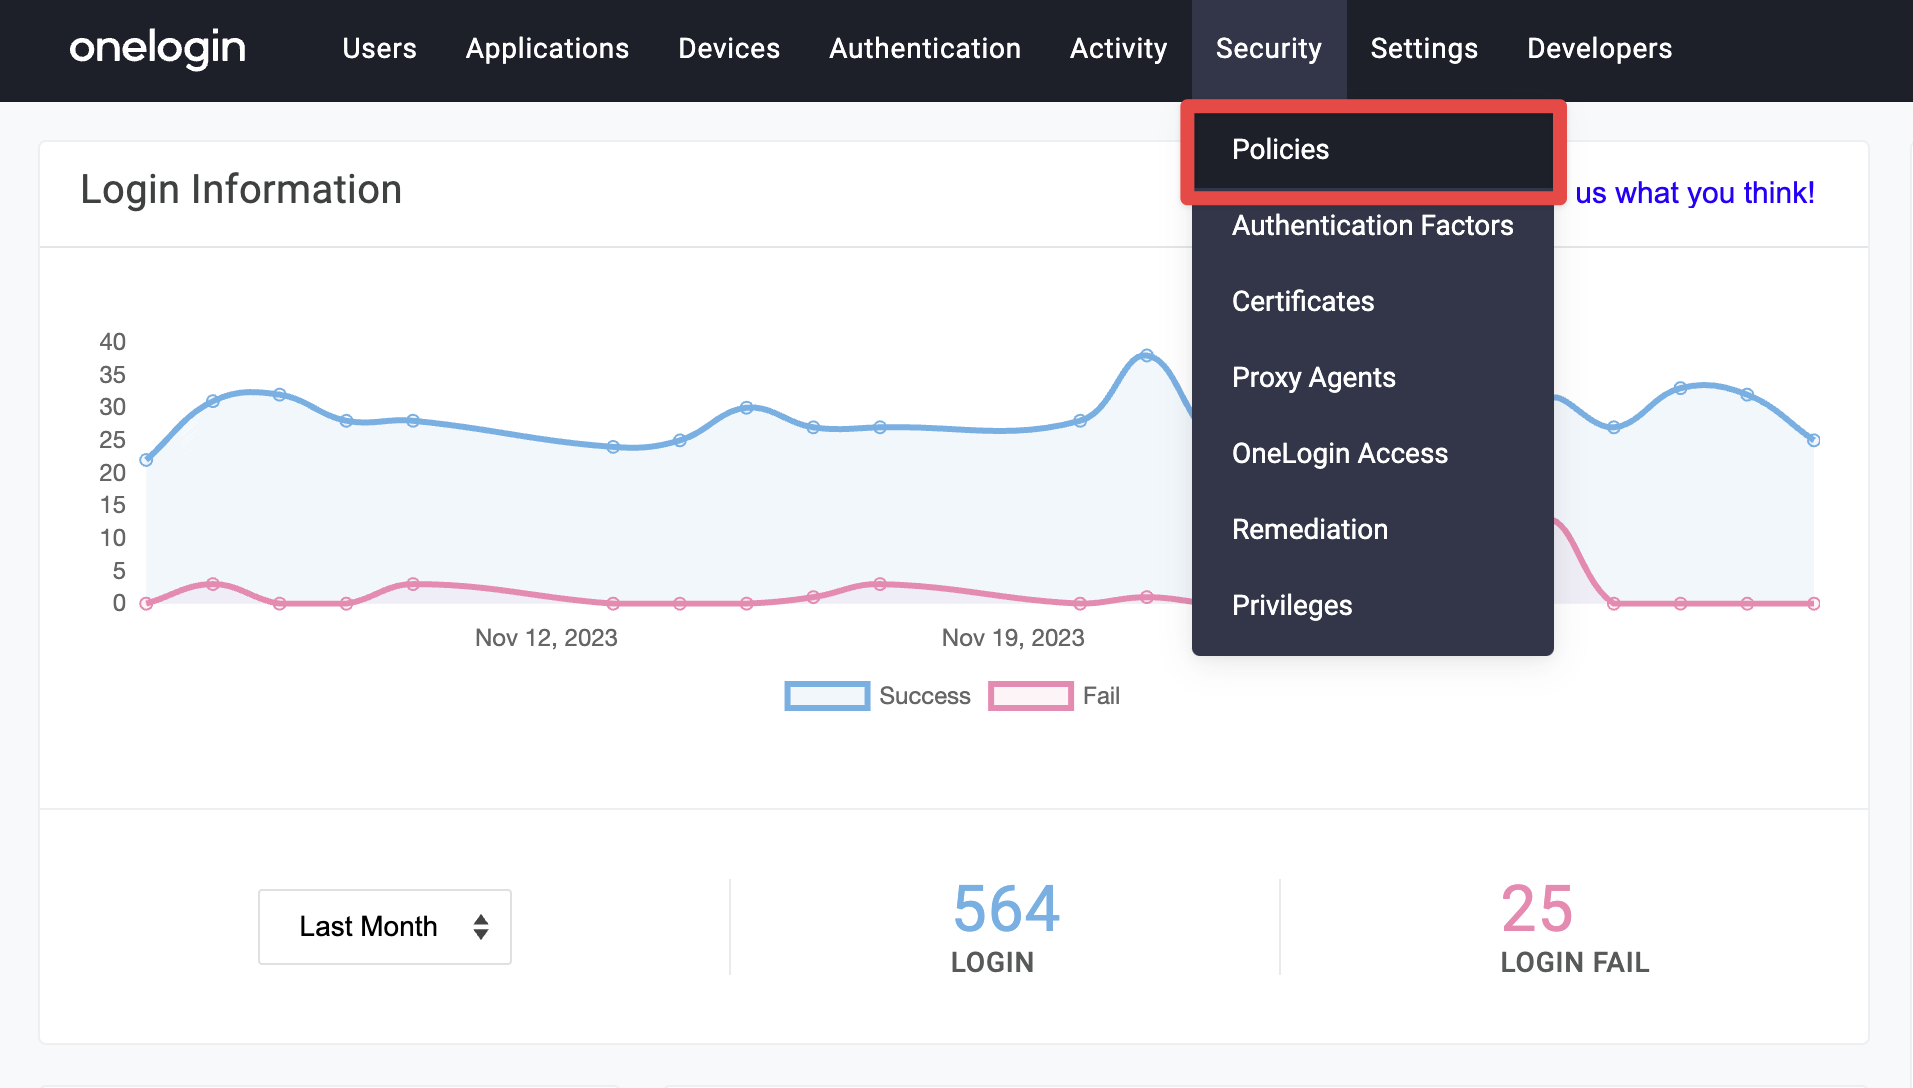Open the Last Month period dropdown

point(385,927)
